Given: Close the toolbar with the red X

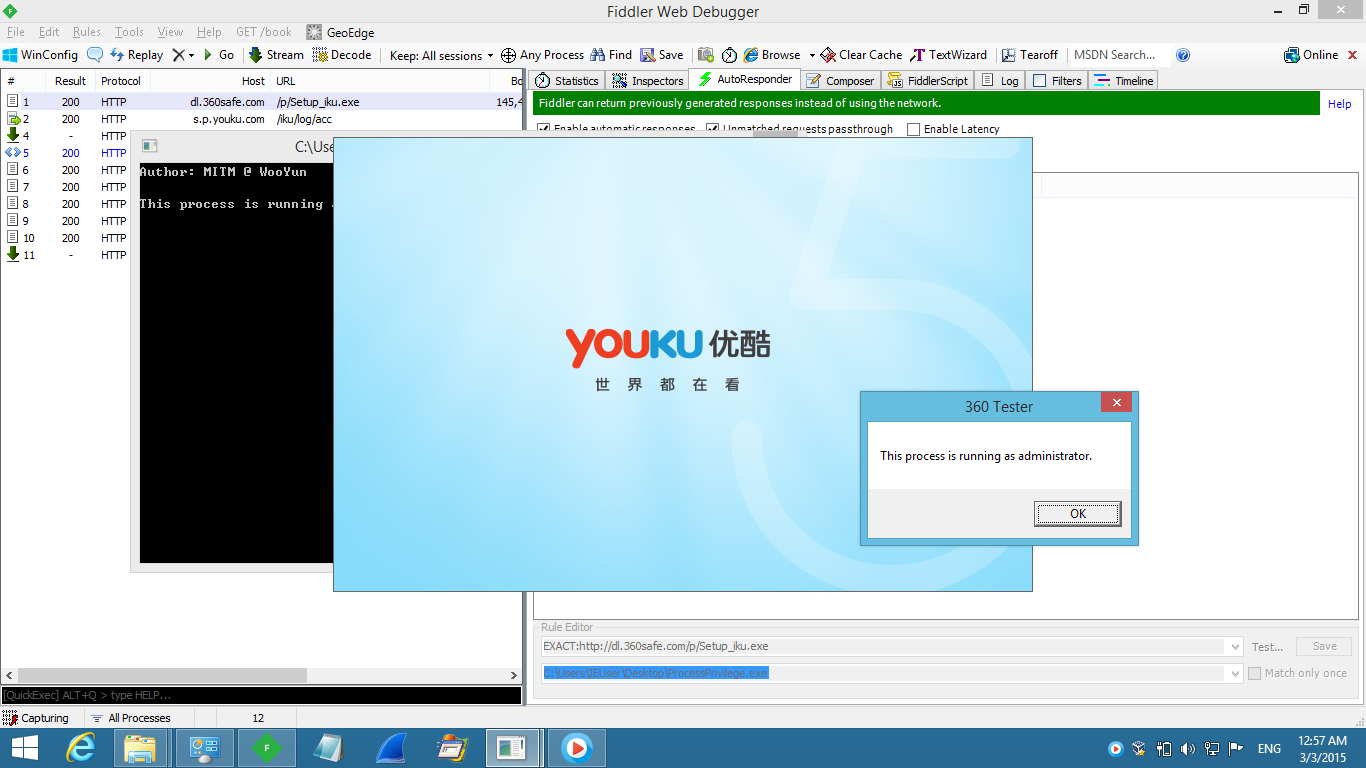Looking at the screenshot, I should pyautogui.click(x=1352, y=55).
